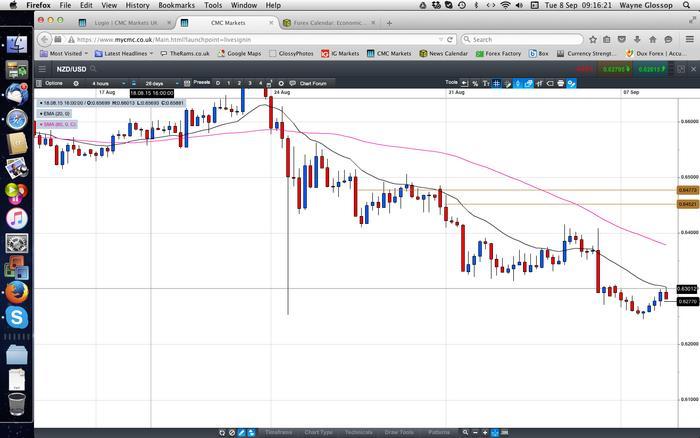Screen dimensions: 700x438
Task: Select the text annotation tool
Action: tap(486, 83)
